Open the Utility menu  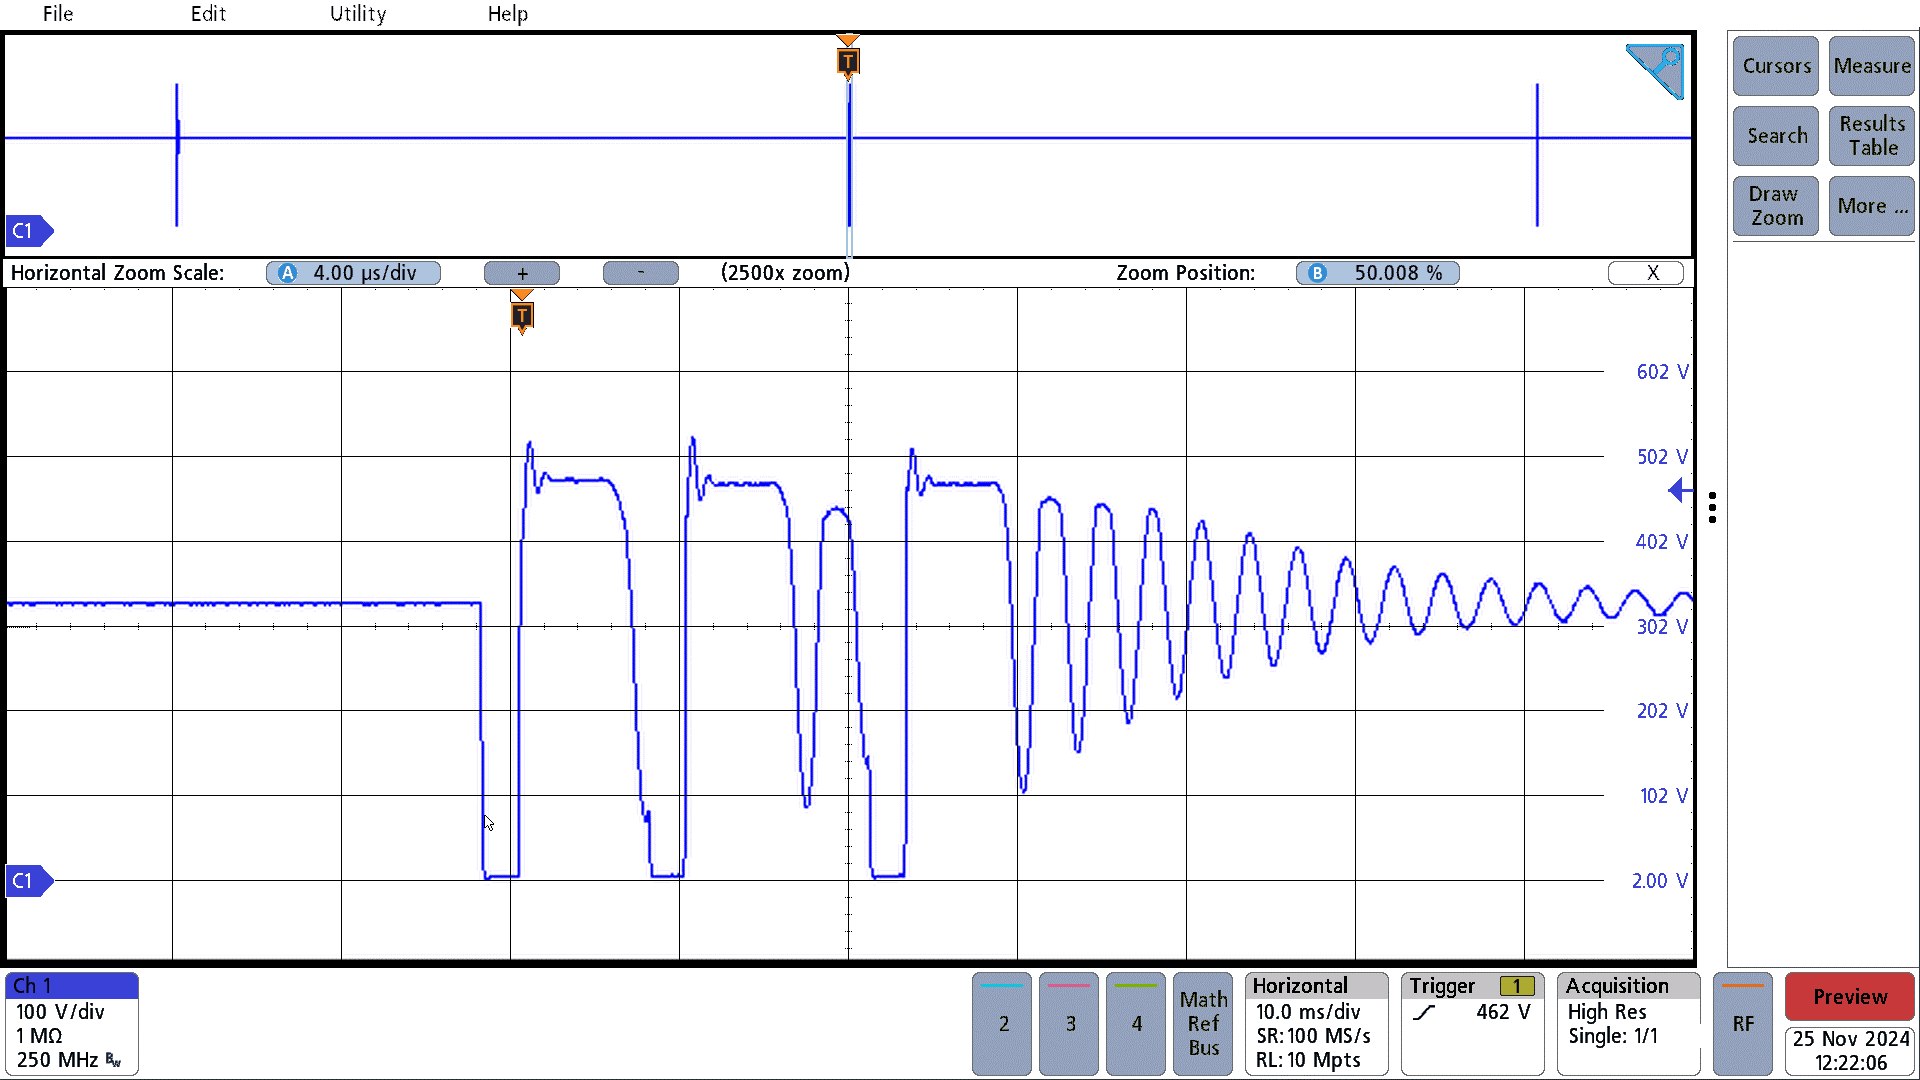[358, 14]
